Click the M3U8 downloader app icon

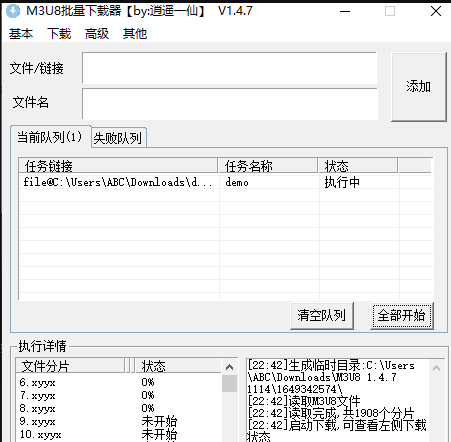point(13,11)
